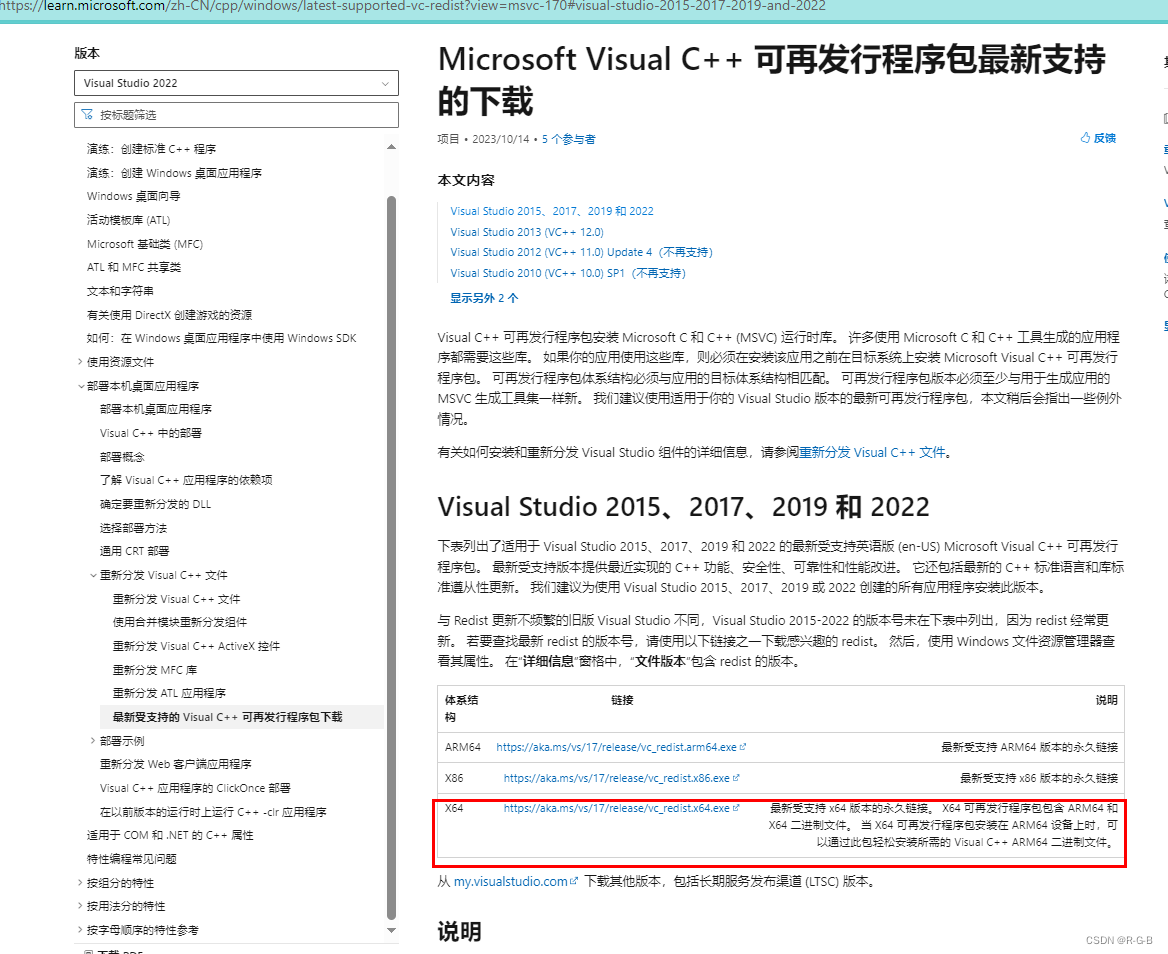The height and width of the screenshot is (954, 1168).
Task: Click the browser address bar URL
Action: (x=413, y=6)
